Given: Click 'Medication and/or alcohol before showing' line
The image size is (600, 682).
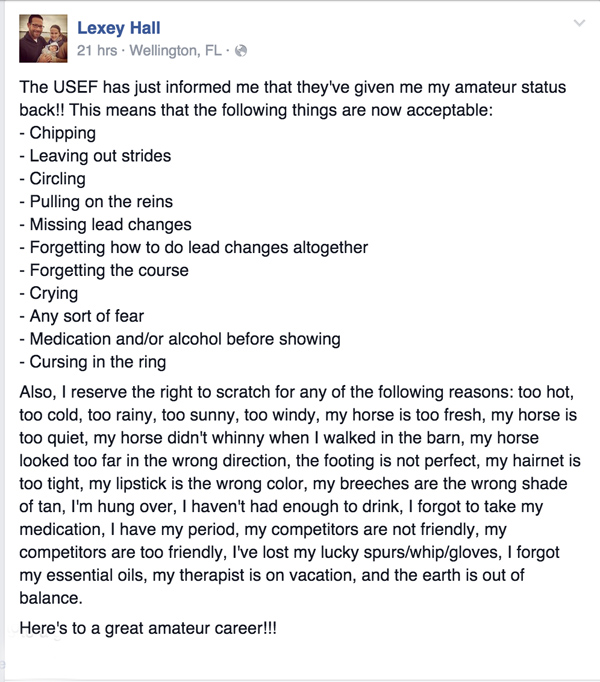Looking at the screenshot, I should [180, 339].
